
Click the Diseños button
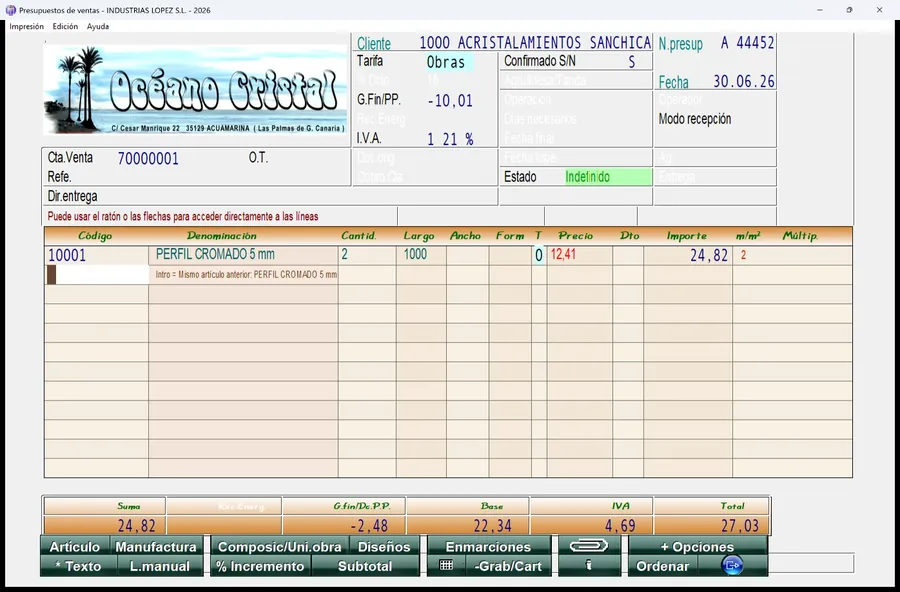click(384, 546)
